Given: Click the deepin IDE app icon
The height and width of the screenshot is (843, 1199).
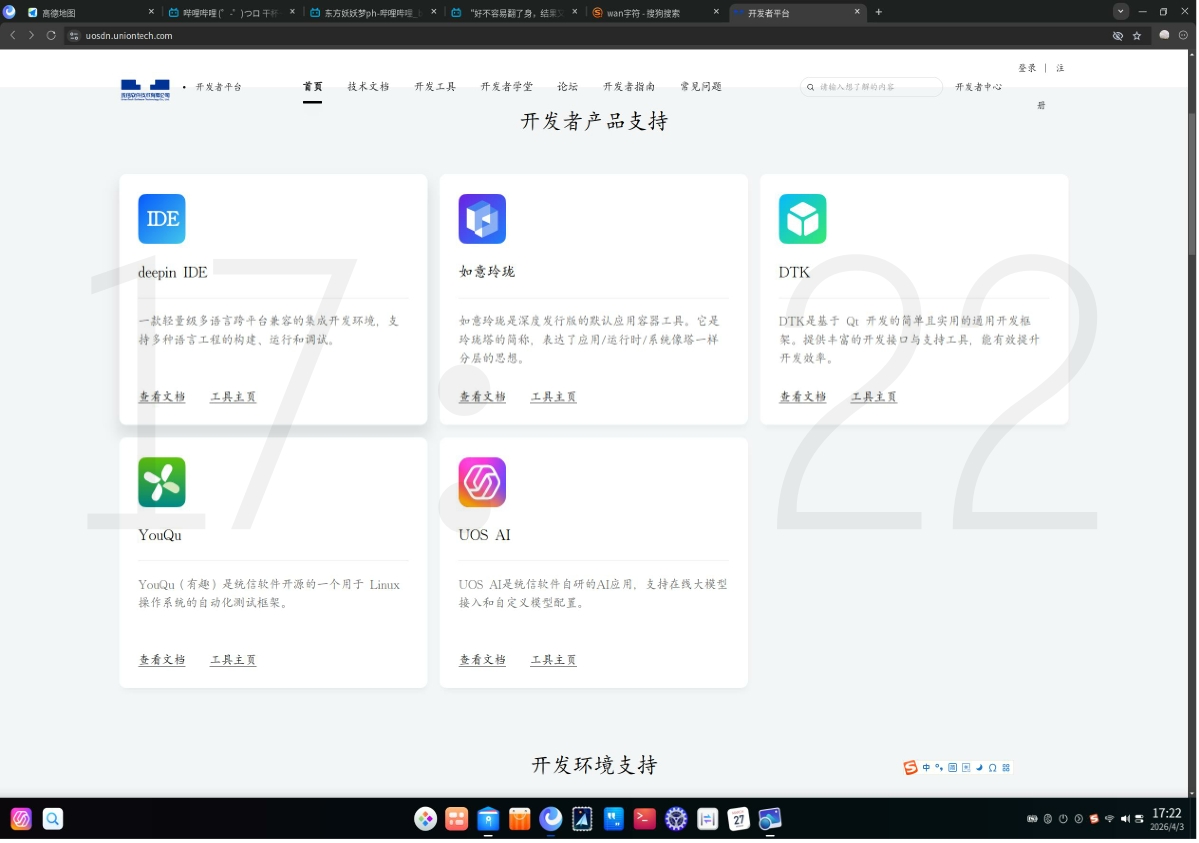Looking at the screenshot, I should (x=161, y=218).
